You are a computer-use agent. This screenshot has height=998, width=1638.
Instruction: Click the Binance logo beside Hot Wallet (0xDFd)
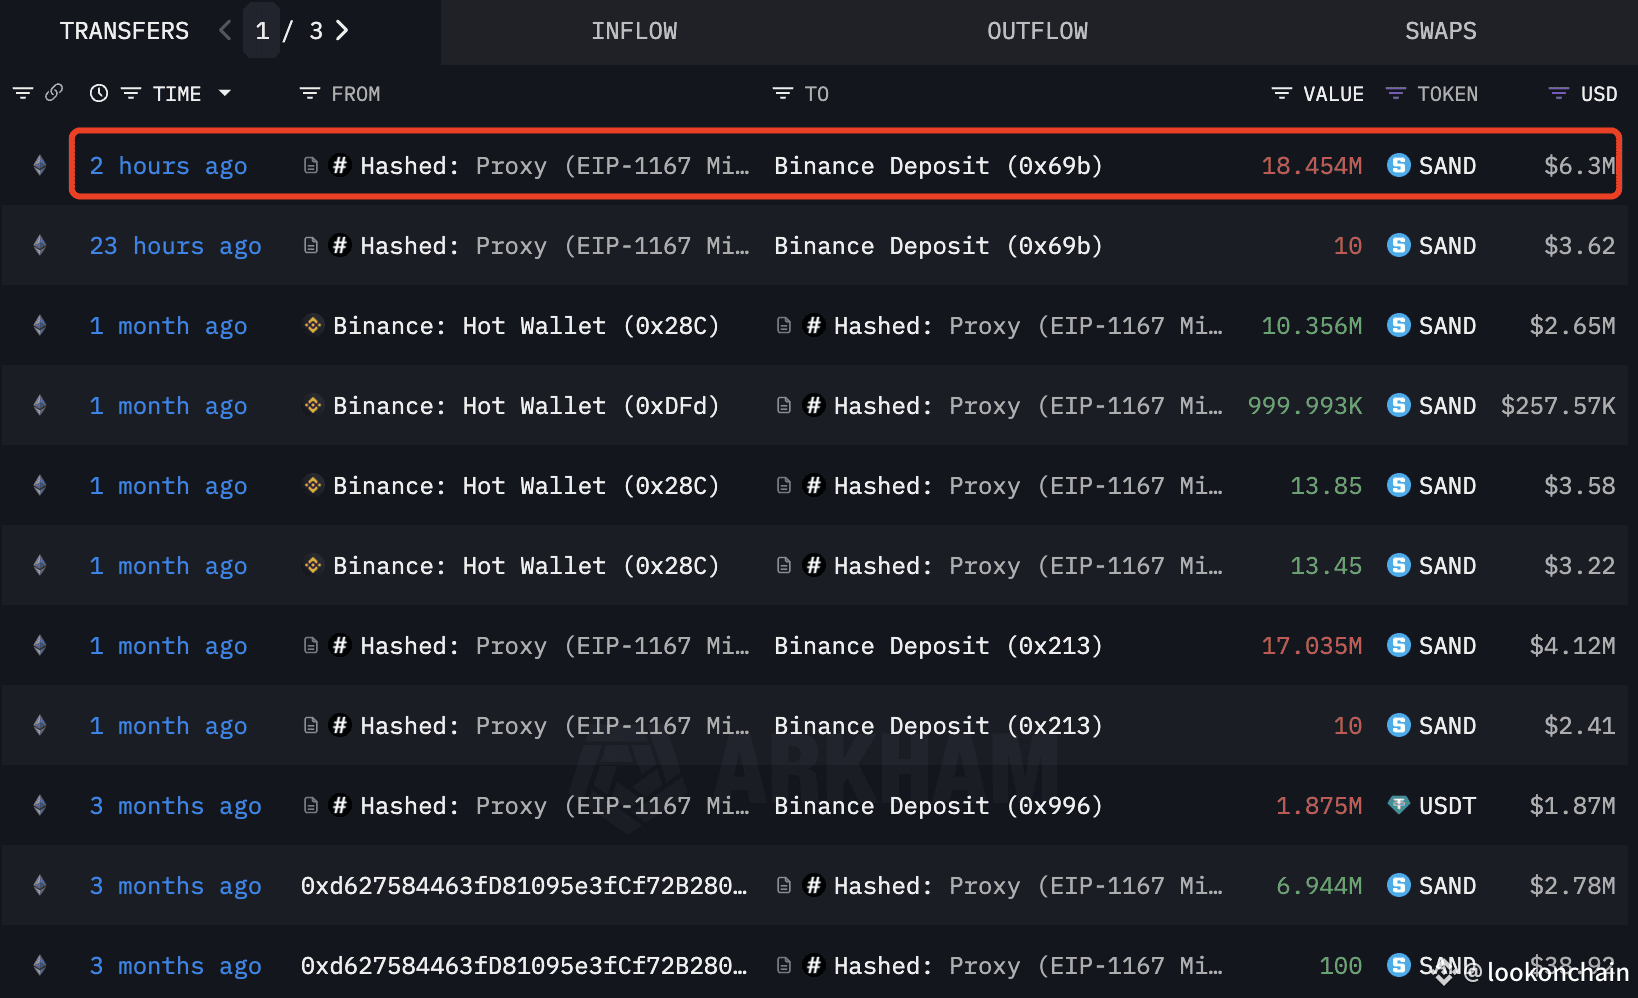(313, 405)
